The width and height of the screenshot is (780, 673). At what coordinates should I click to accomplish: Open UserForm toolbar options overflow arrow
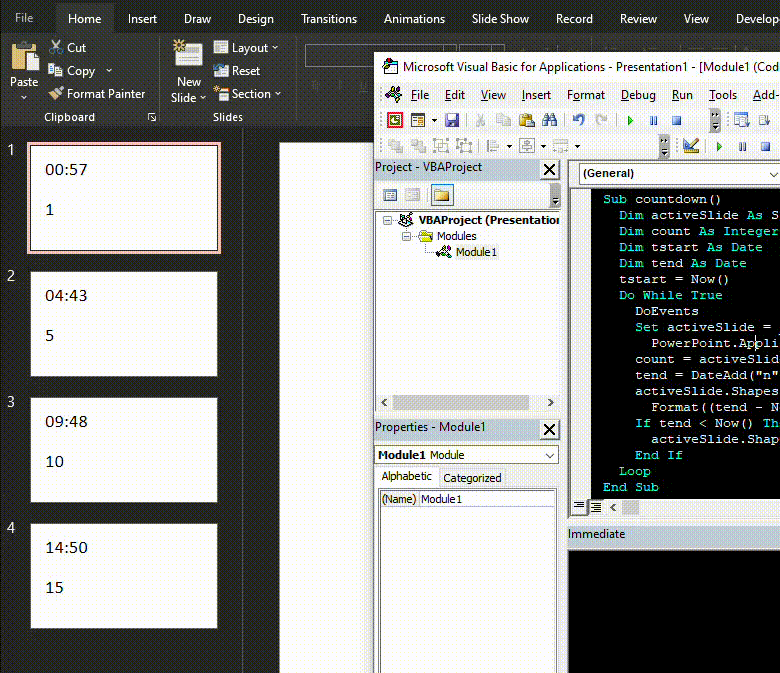(x=664, y=146)
